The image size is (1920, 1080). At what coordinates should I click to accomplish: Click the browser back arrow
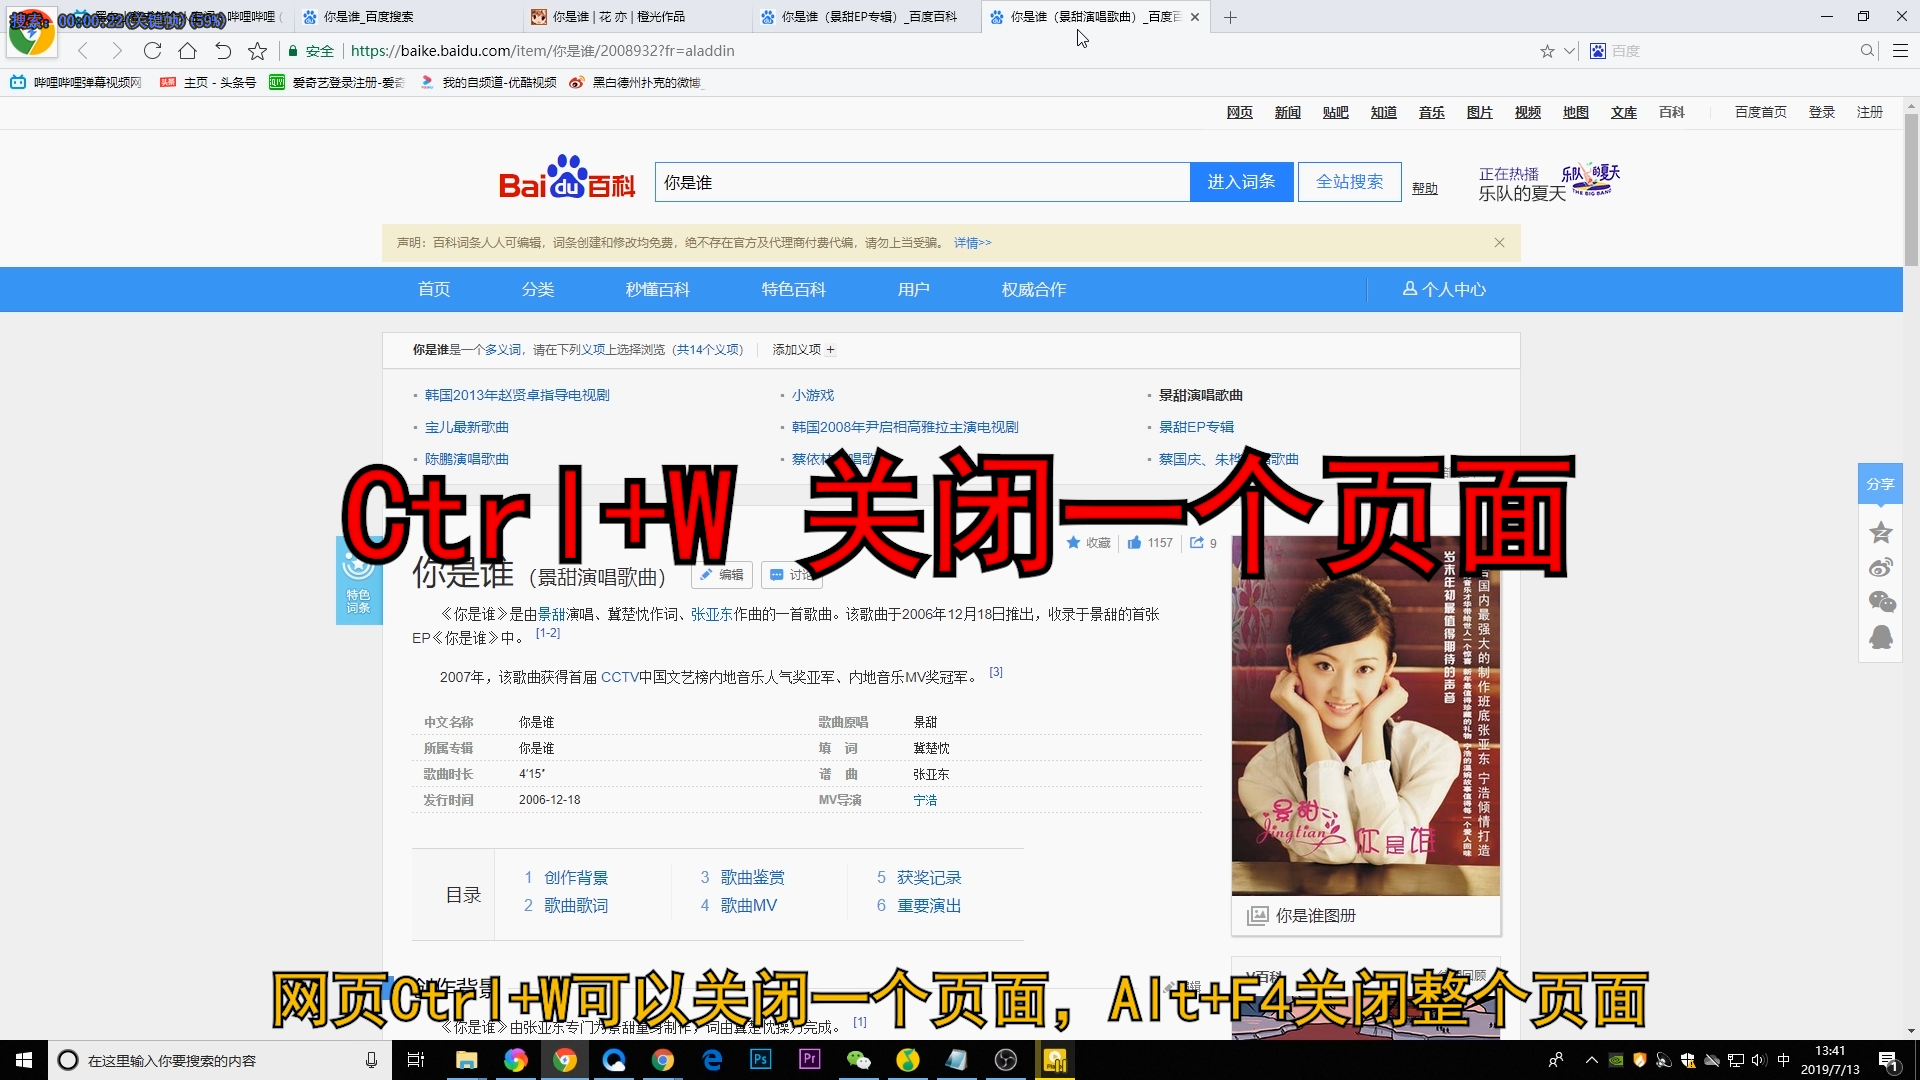pos(83,51)
